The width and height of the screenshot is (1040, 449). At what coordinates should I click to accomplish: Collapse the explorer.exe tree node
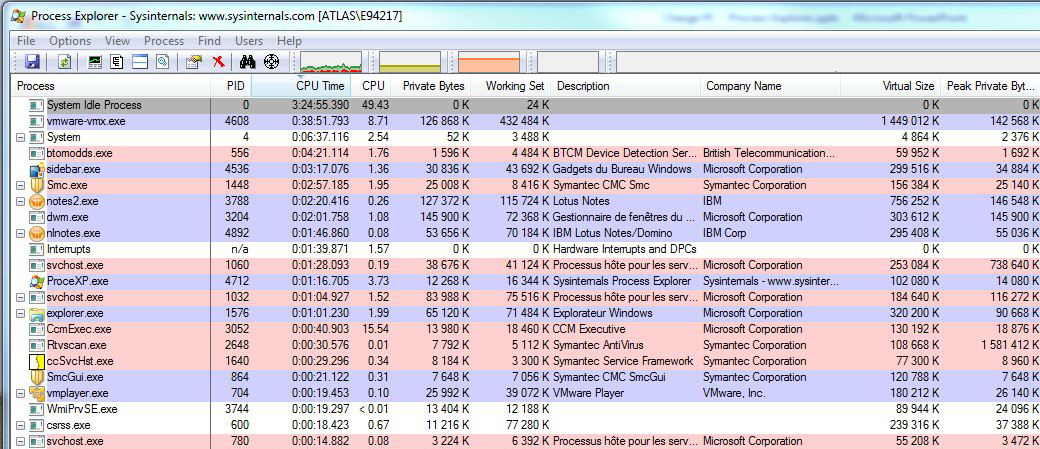point(21,313)
